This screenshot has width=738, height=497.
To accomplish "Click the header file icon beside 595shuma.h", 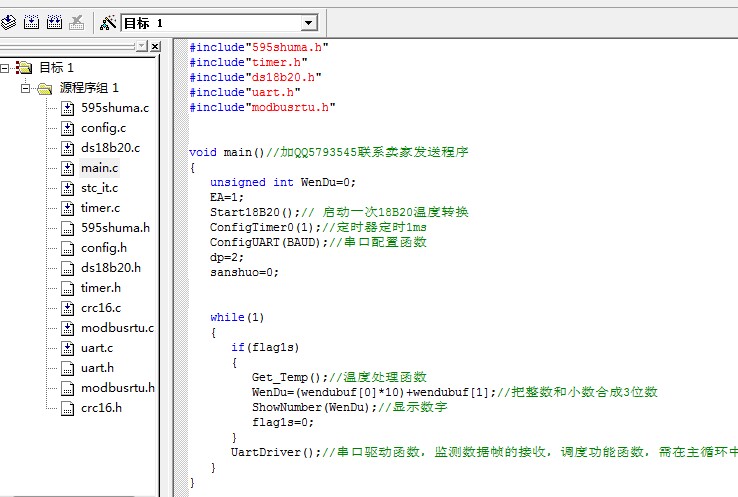I will [67, 229].
